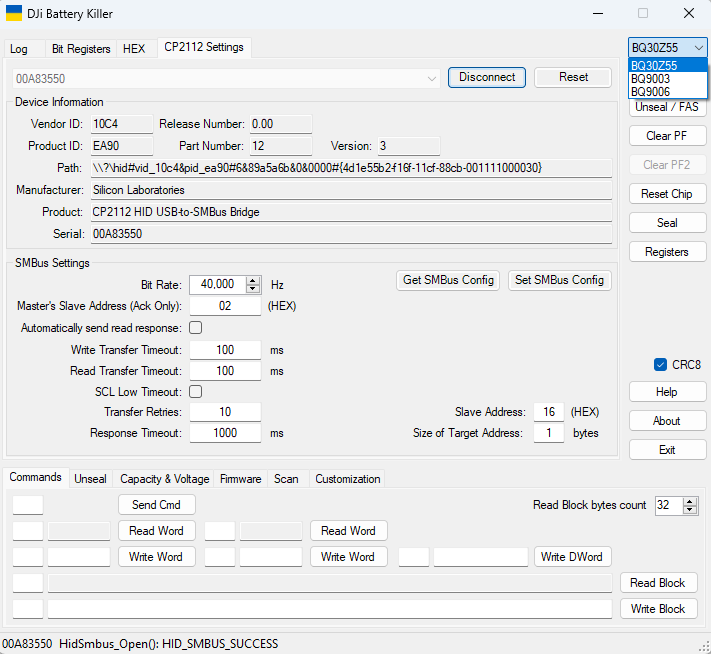Click the Product CP2112 HID USB-to-SMBus Bridge text

pos(176,212)
